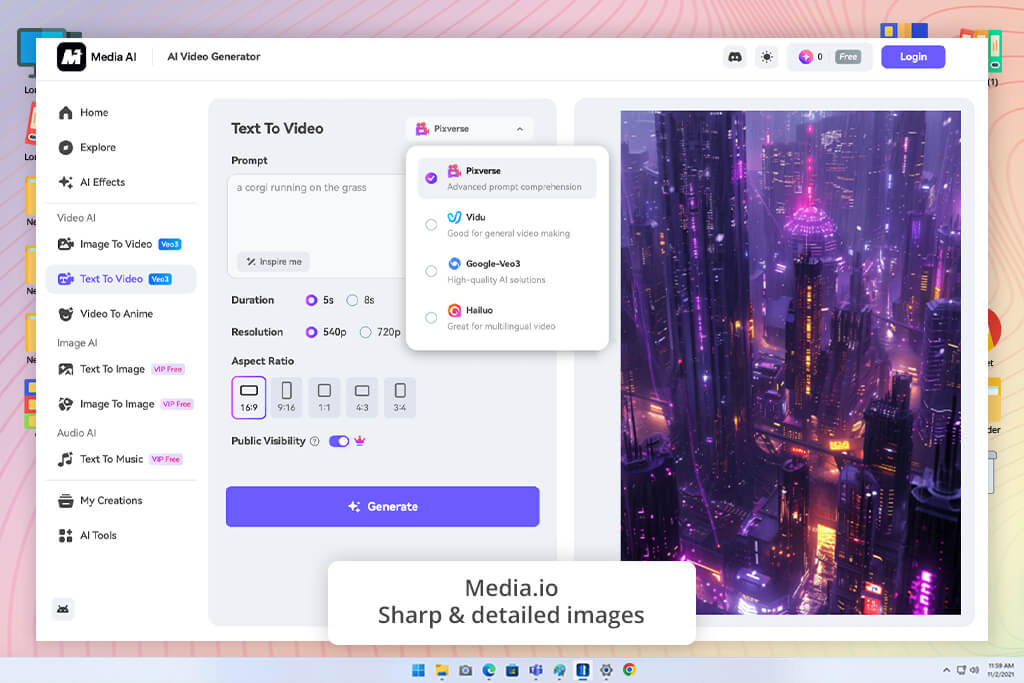Screen dimensions: 1024x683
Task: Click the Media AI logo icon
Action: (x=71, y=57)
